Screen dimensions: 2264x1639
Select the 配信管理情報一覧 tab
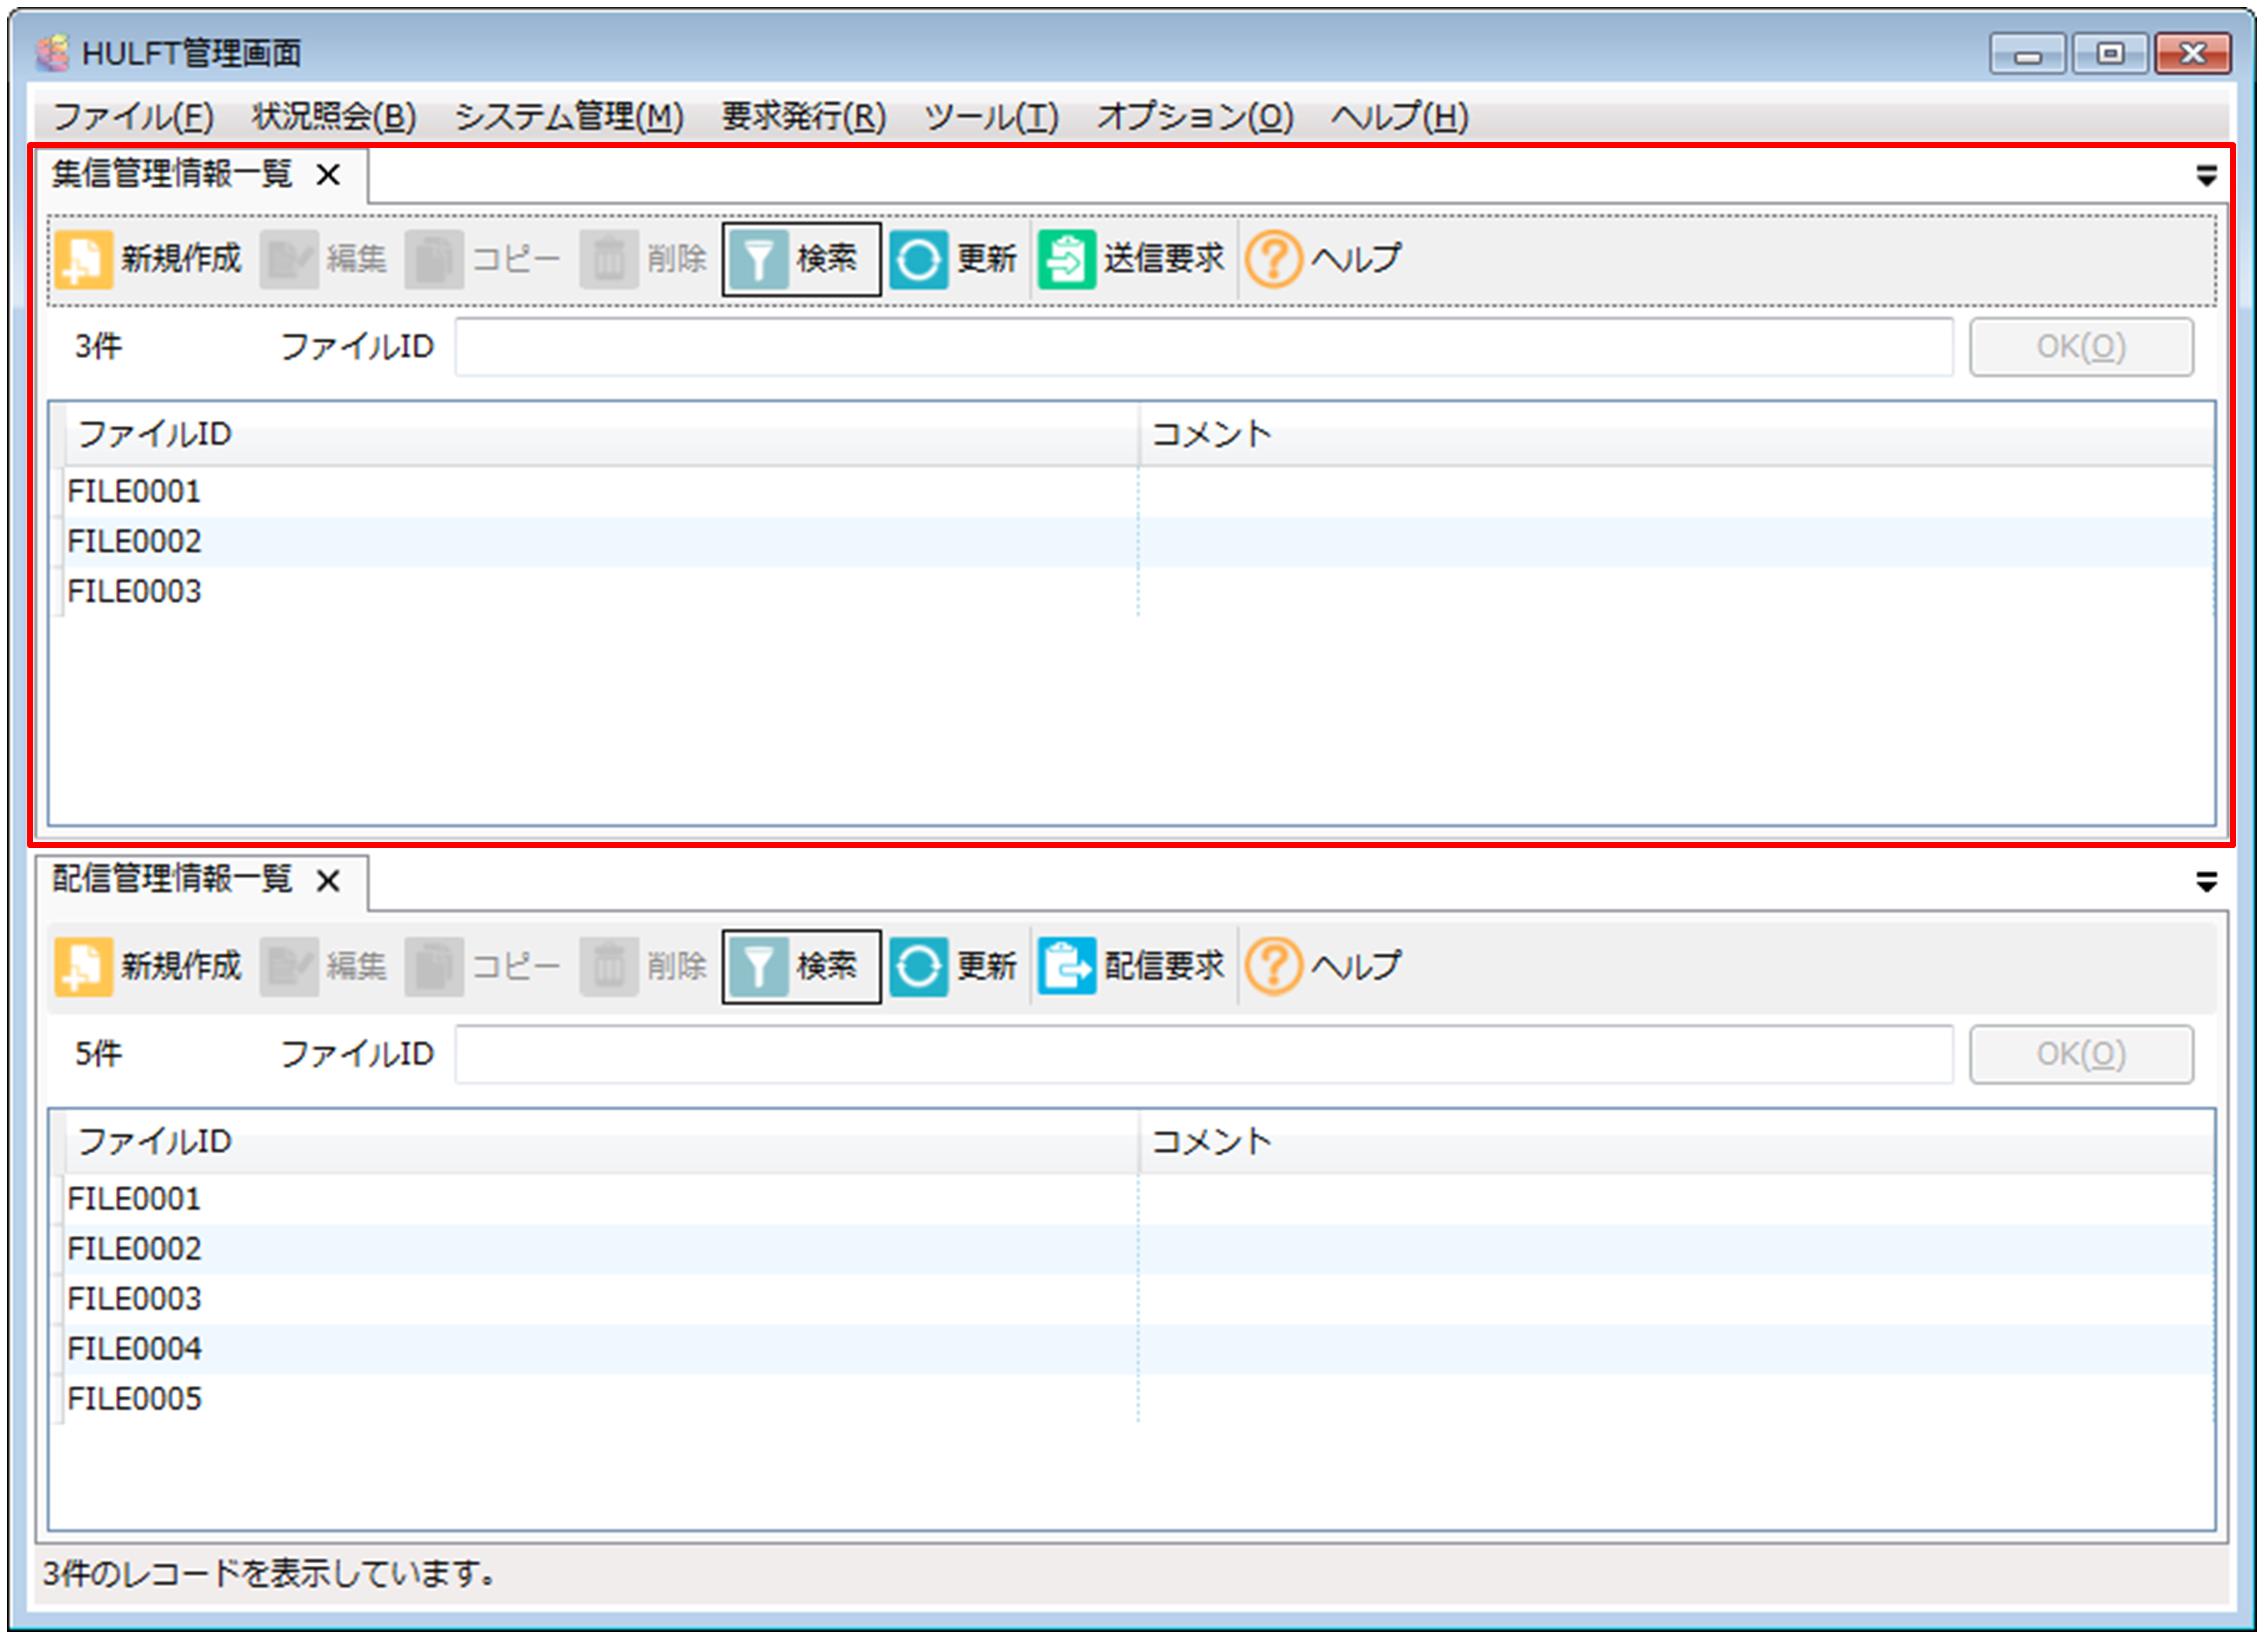(x=172, y=880)
